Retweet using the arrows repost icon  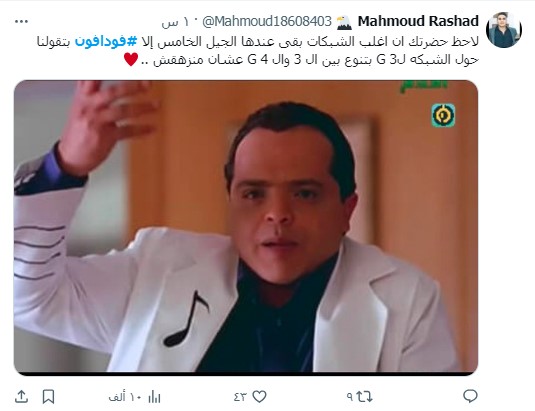pos(364,397)
